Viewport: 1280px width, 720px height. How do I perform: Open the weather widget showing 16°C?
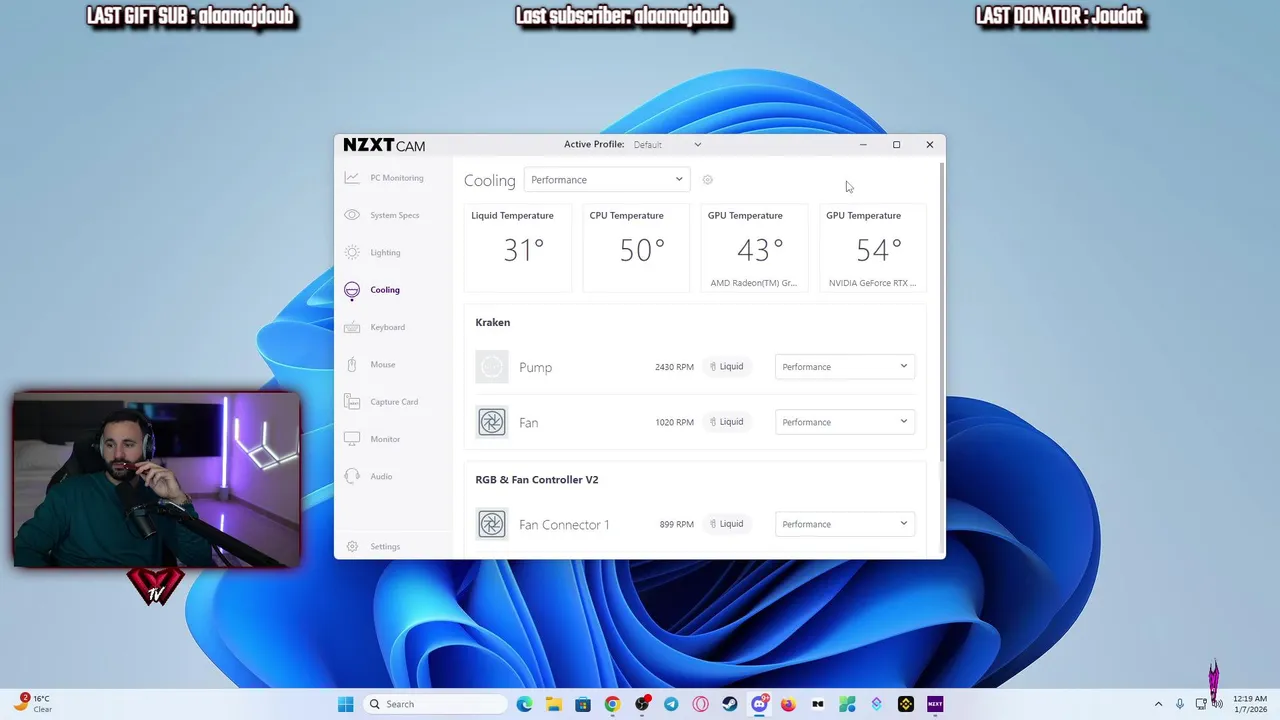point(33,704)
